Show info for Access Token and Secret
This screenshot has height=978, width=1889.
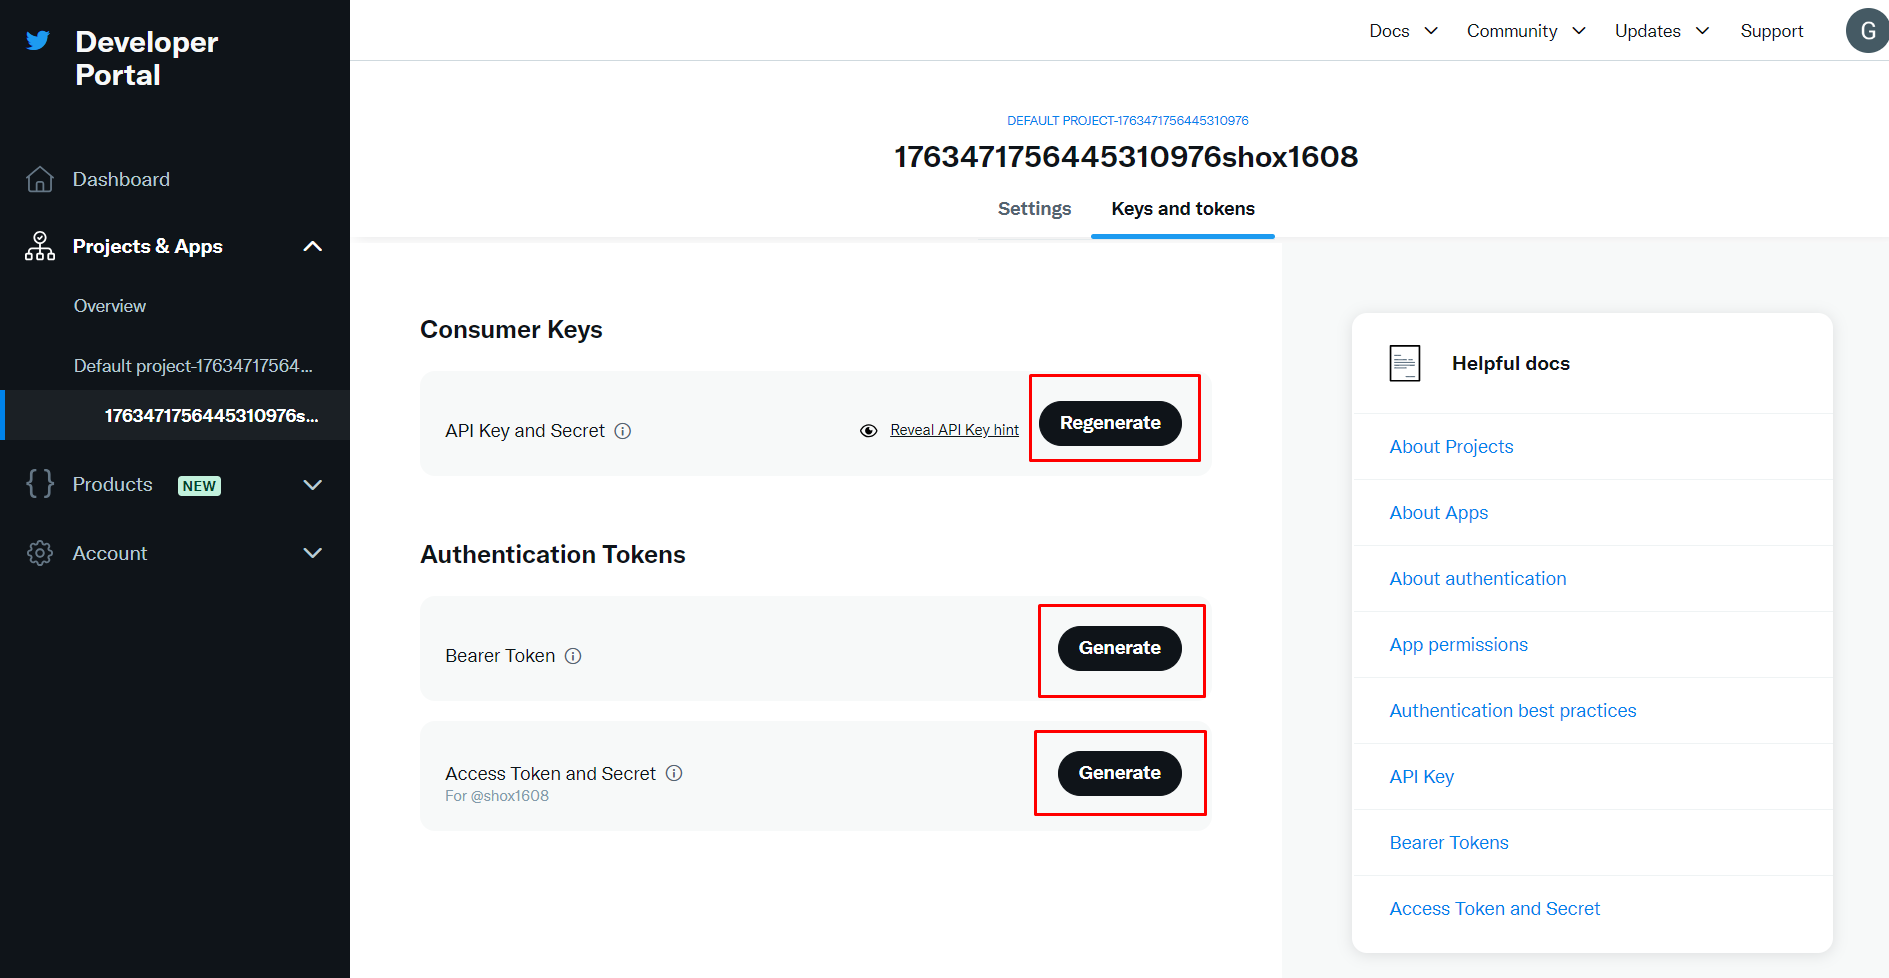coord(674,773)
